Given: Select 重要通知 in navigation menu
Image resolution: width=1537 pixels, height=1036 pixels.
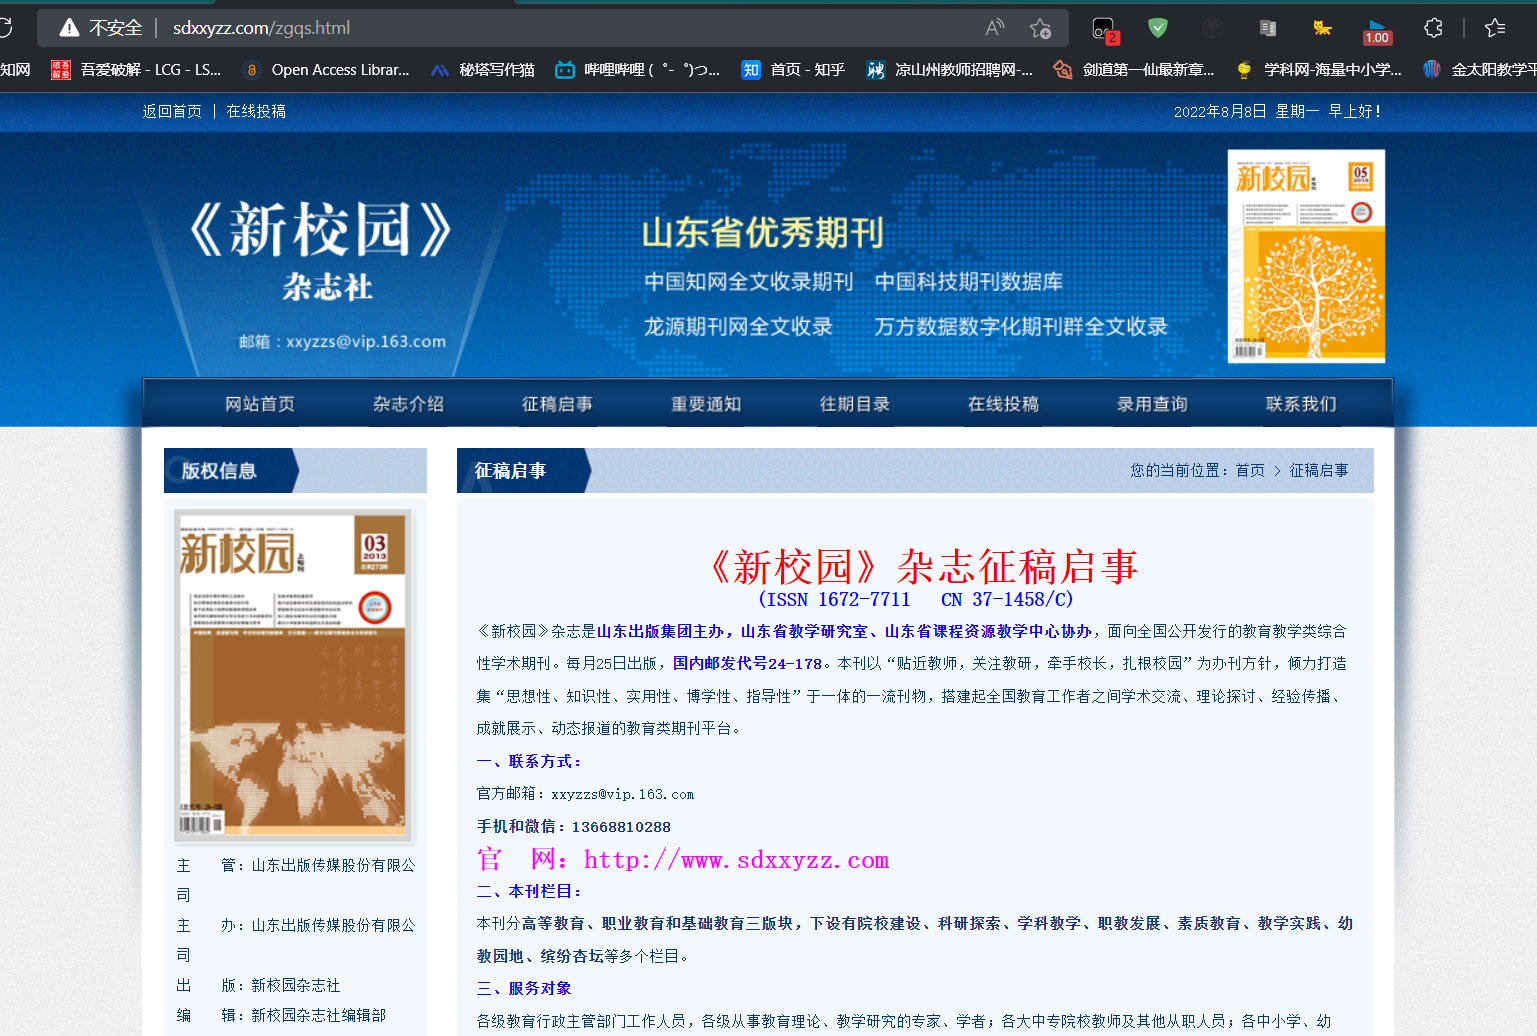Looking at the screenshot, I should [706, 404].
